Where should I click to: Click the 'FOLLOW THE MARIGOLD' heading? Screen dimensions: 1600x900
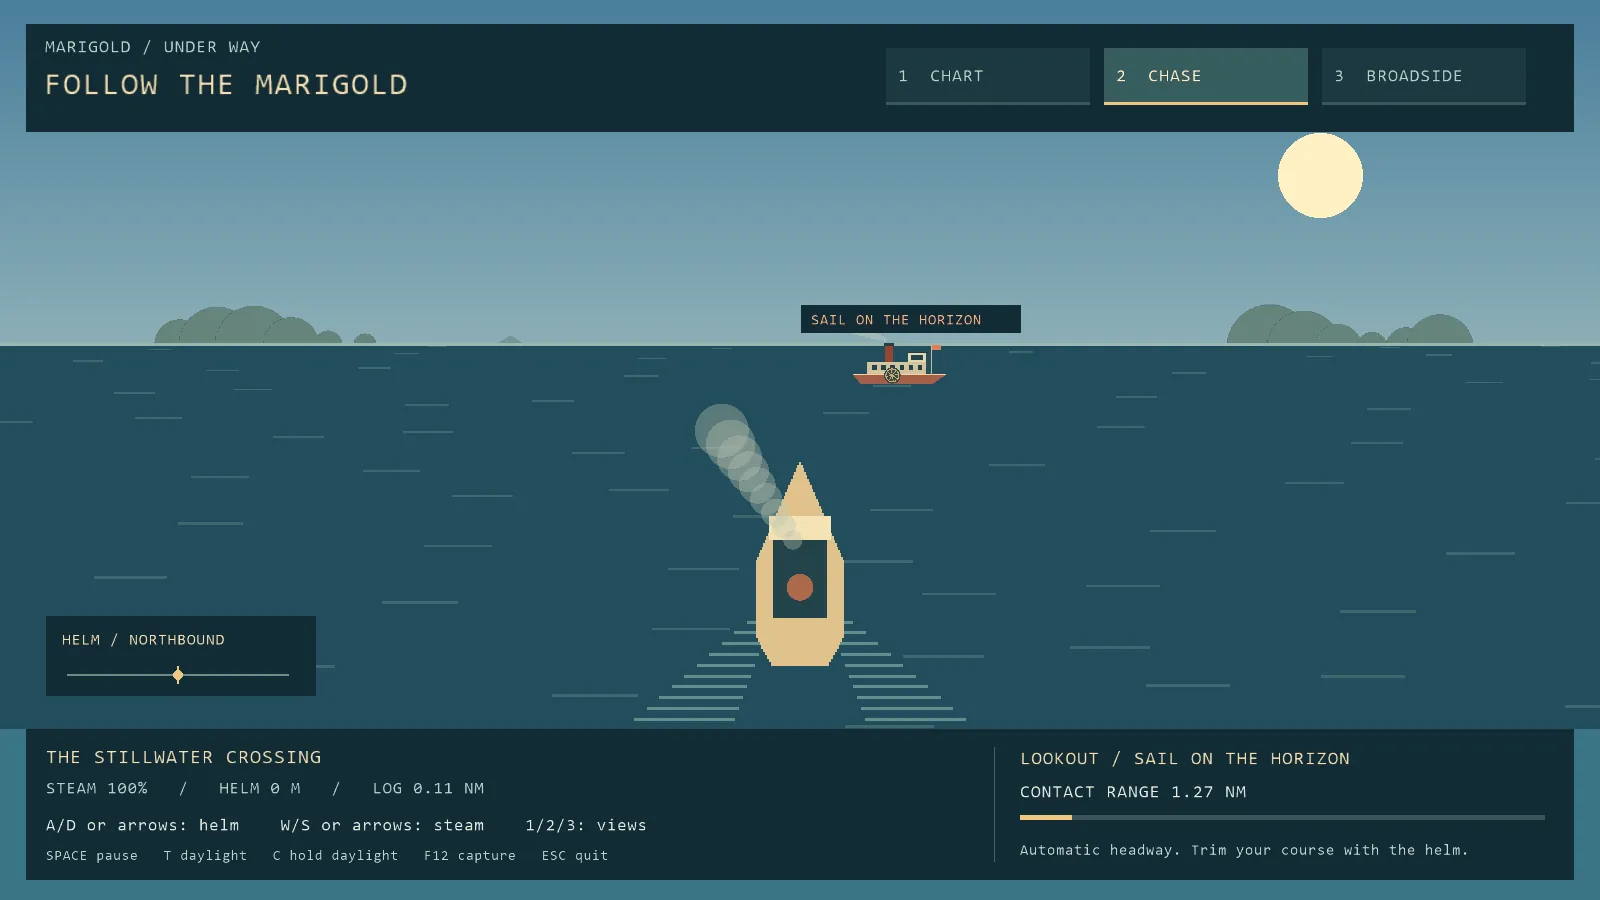pyautogui.click(x=226, y=85)
